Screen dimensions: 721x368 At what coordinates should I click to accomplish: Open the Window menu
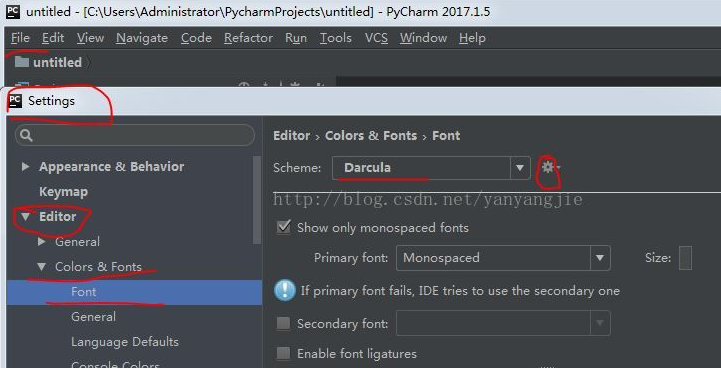coord(423,38)
